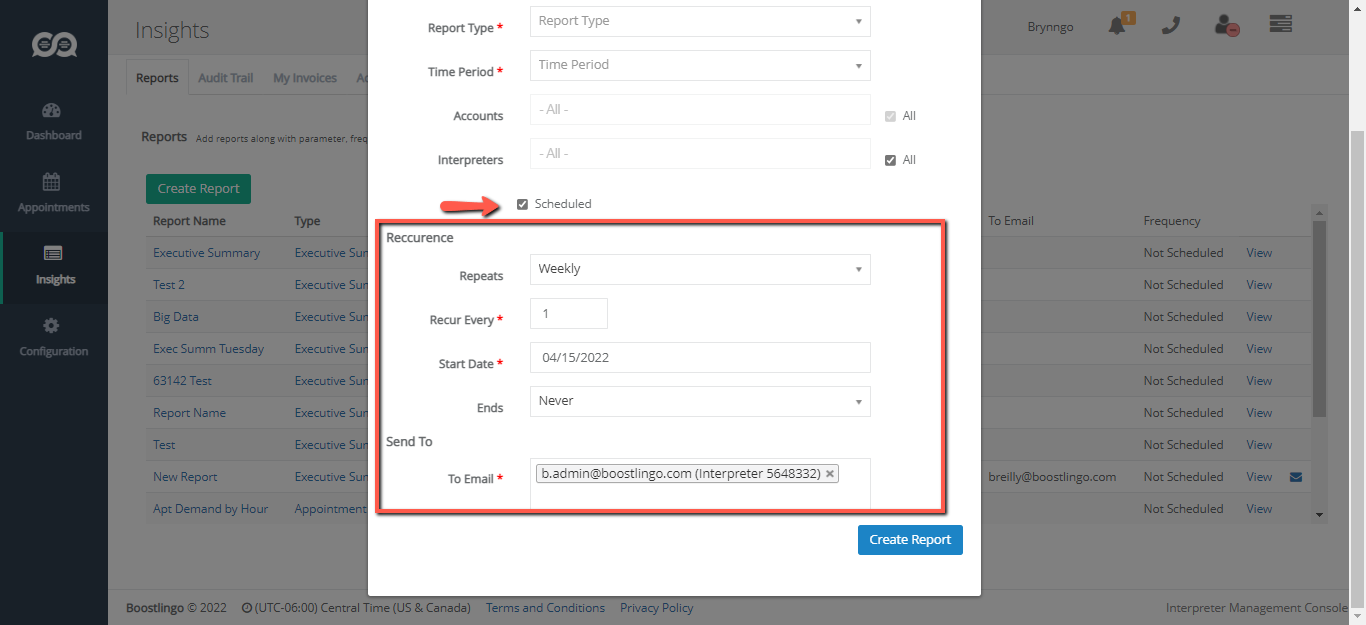Expand the Time Period dropdown

click(x=700, y=65)
